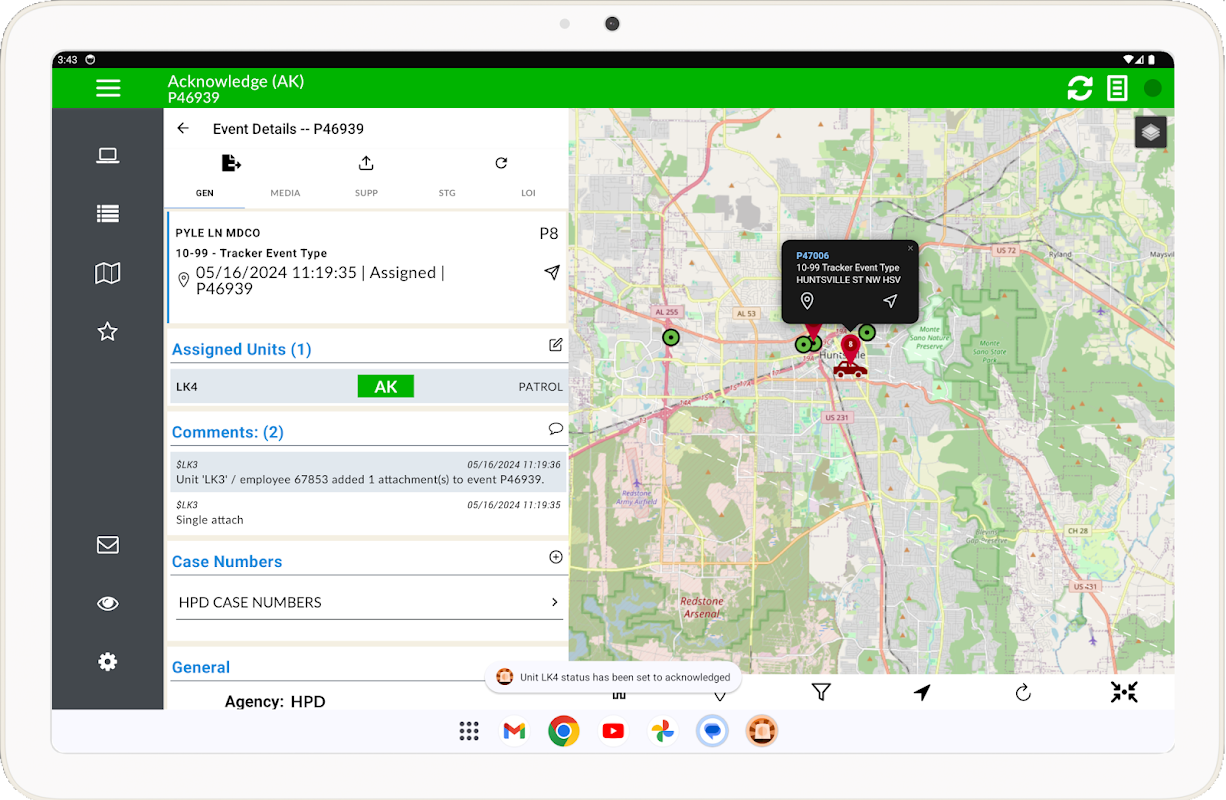Switch to the SUPP tab
This screenshot has height=800, width=1226.
coord(366,193)
